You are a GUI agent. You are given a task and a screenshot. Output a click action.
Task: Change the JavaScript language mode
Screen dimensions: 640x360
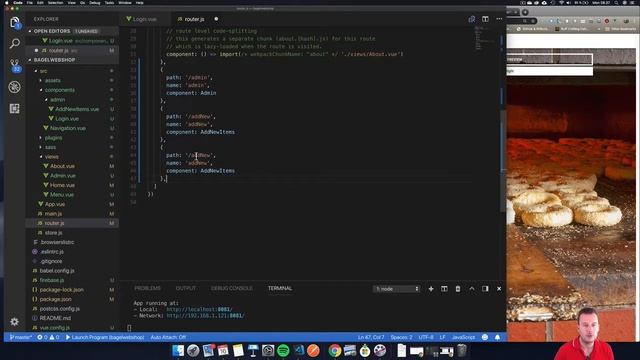463,337
